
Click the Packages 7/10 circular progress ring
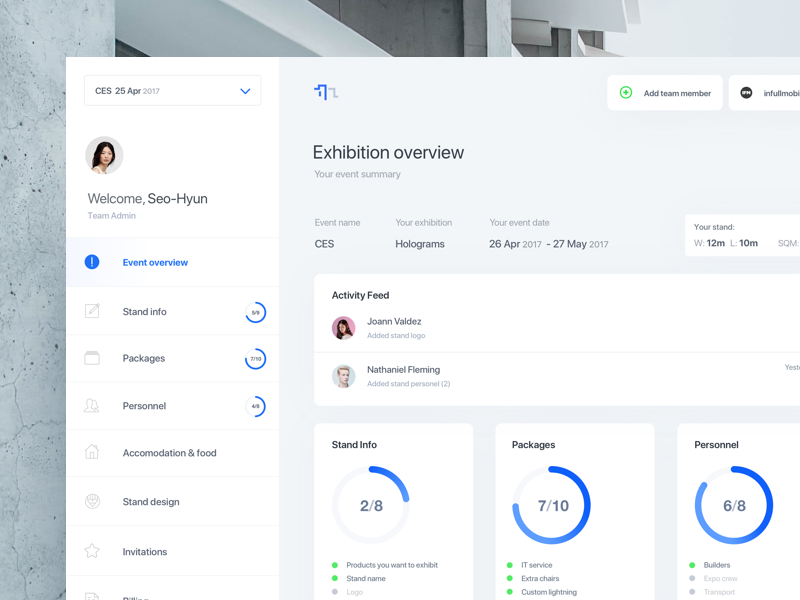552,505
